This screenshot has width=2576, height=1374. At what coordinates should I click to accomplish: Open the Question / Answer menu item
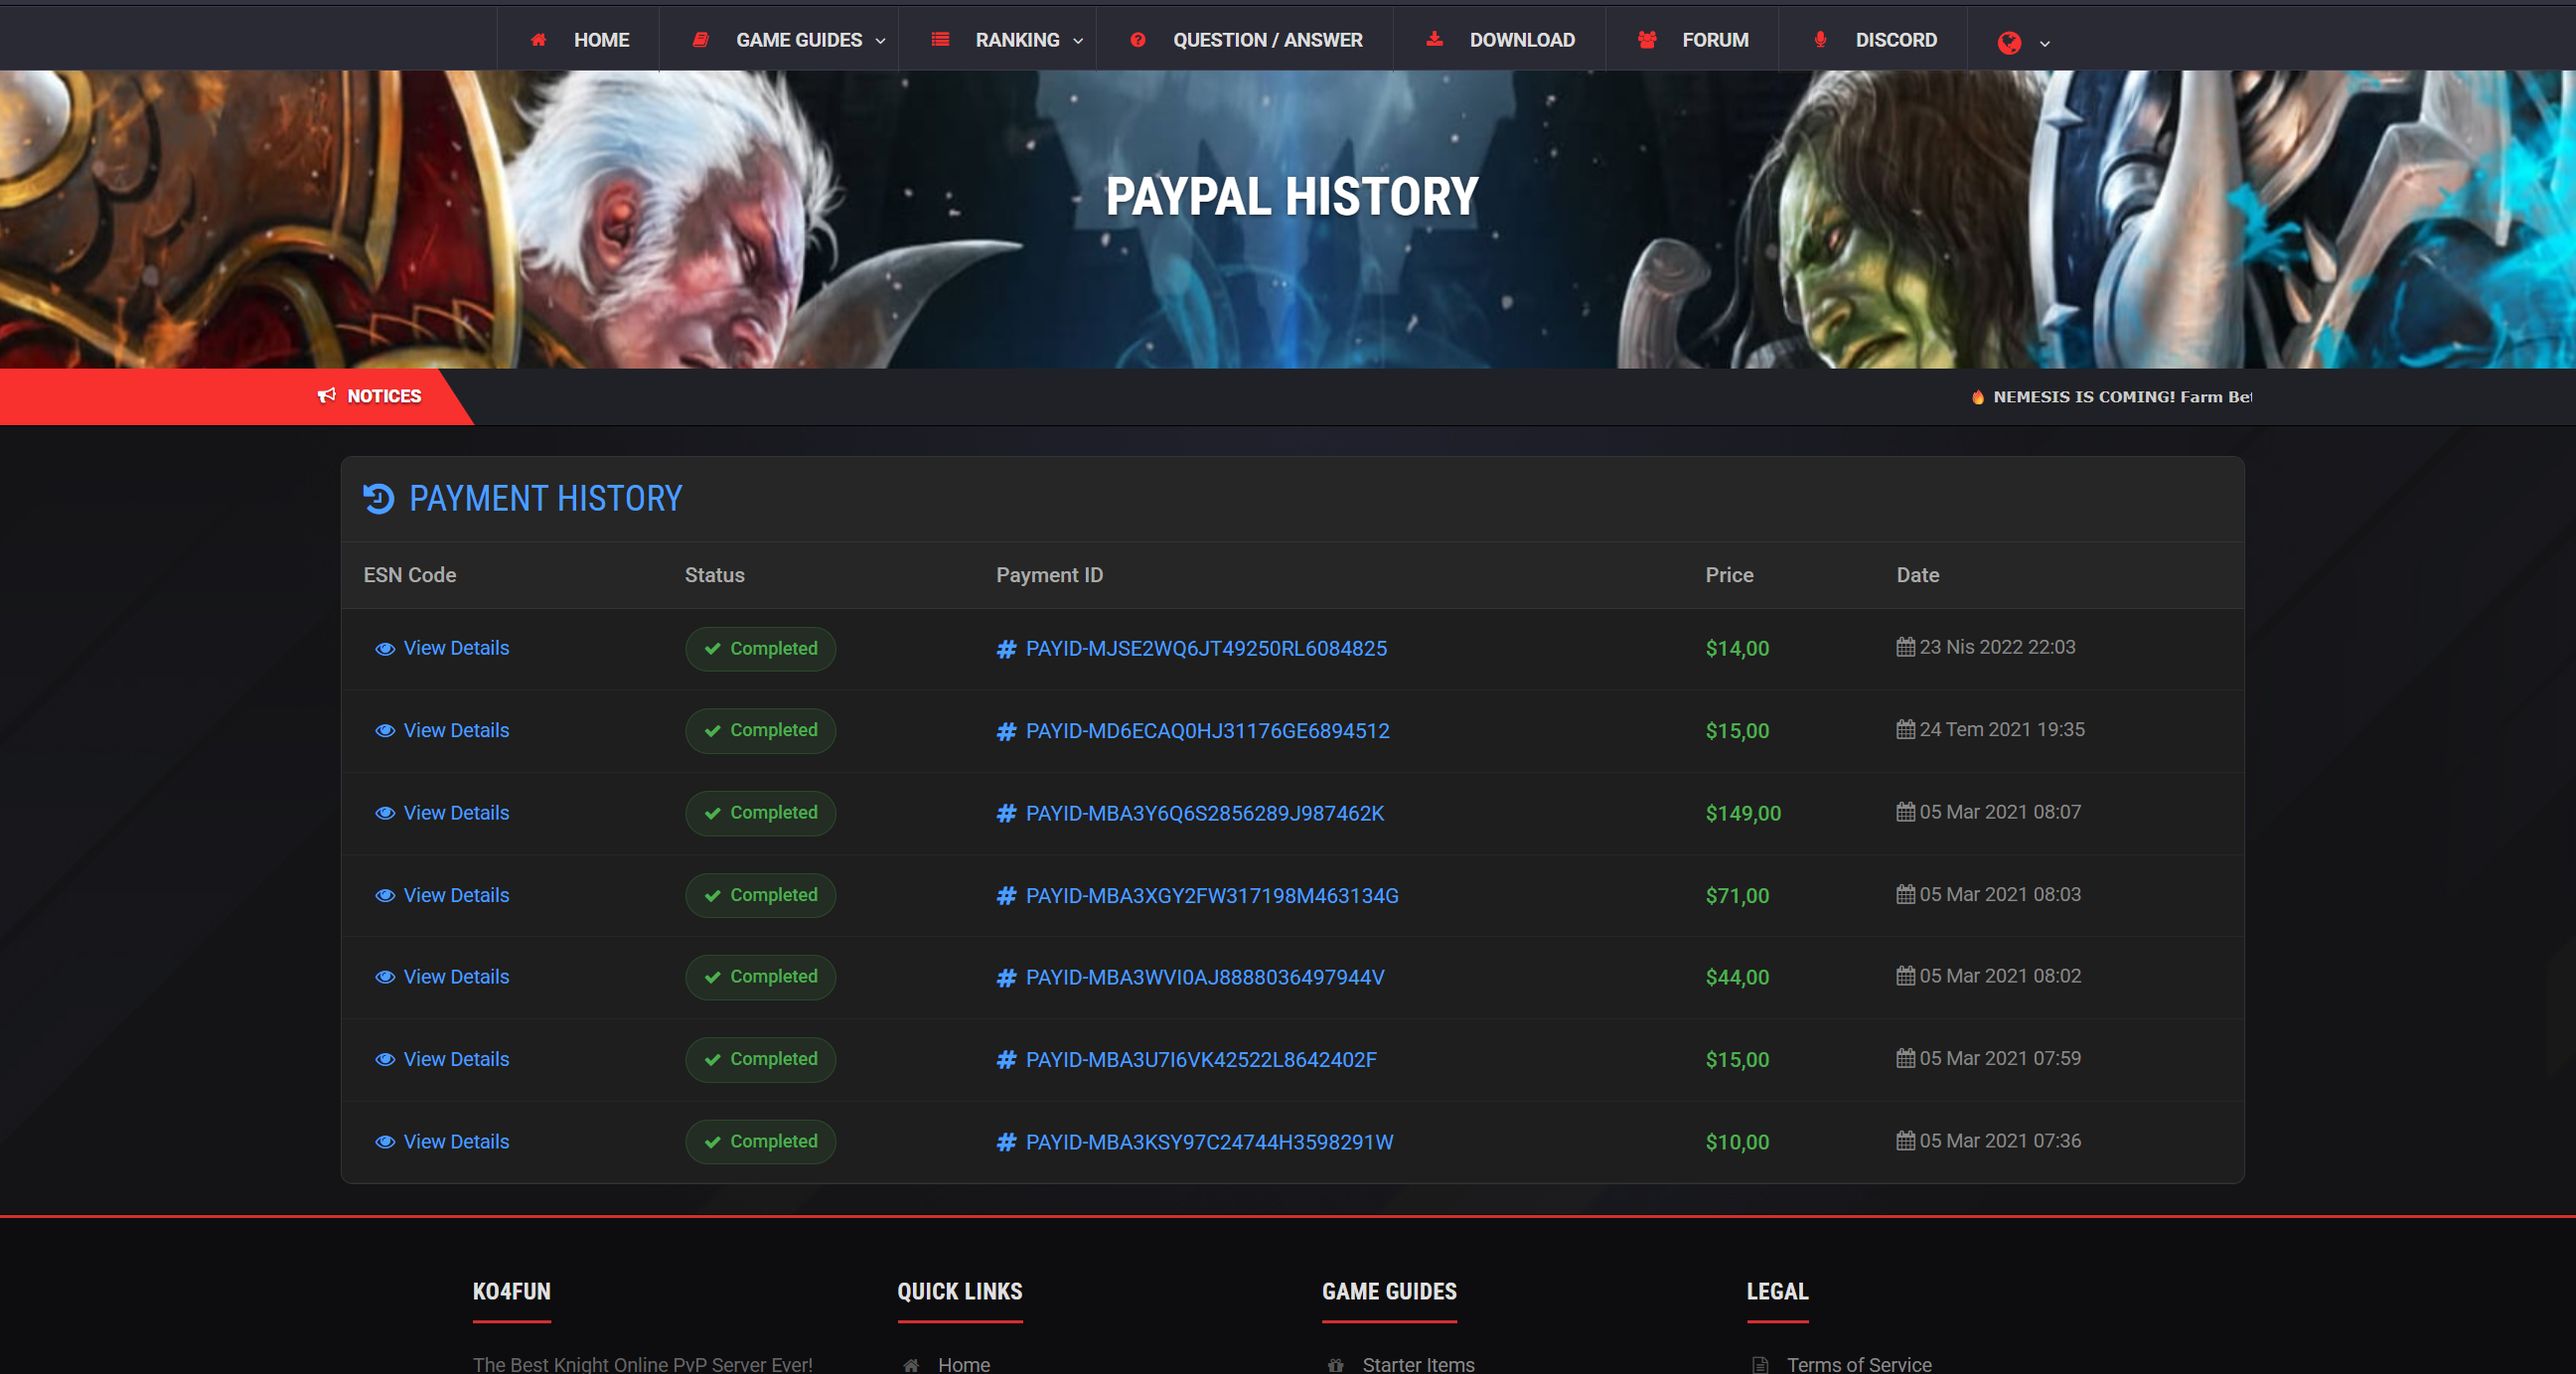[1267, 40]
